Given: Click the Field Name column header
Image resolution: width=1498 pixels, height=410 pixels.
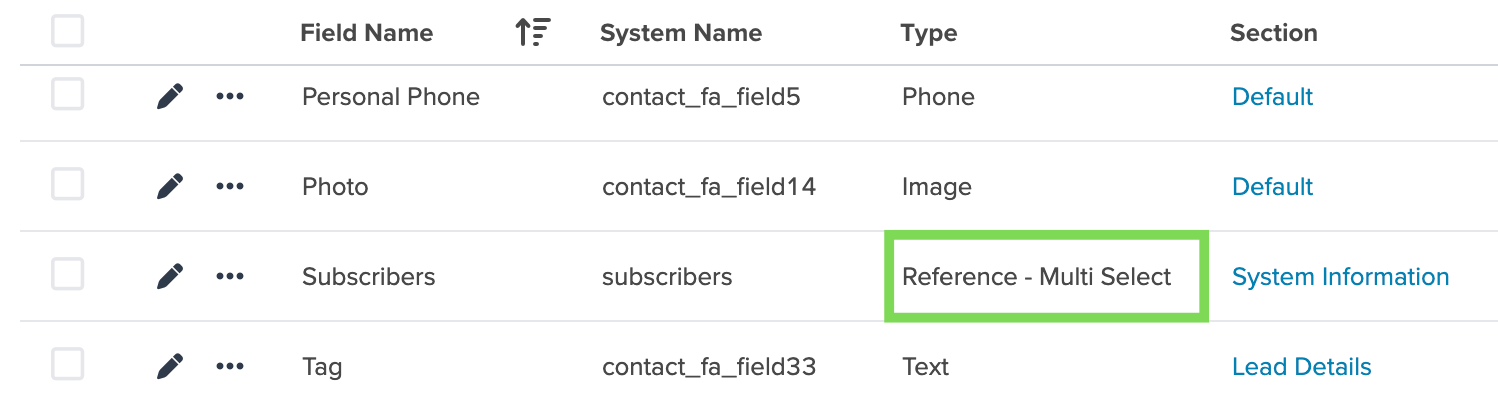Looking at the screenshot, I should pyautogui.click(x=366, y=33).
